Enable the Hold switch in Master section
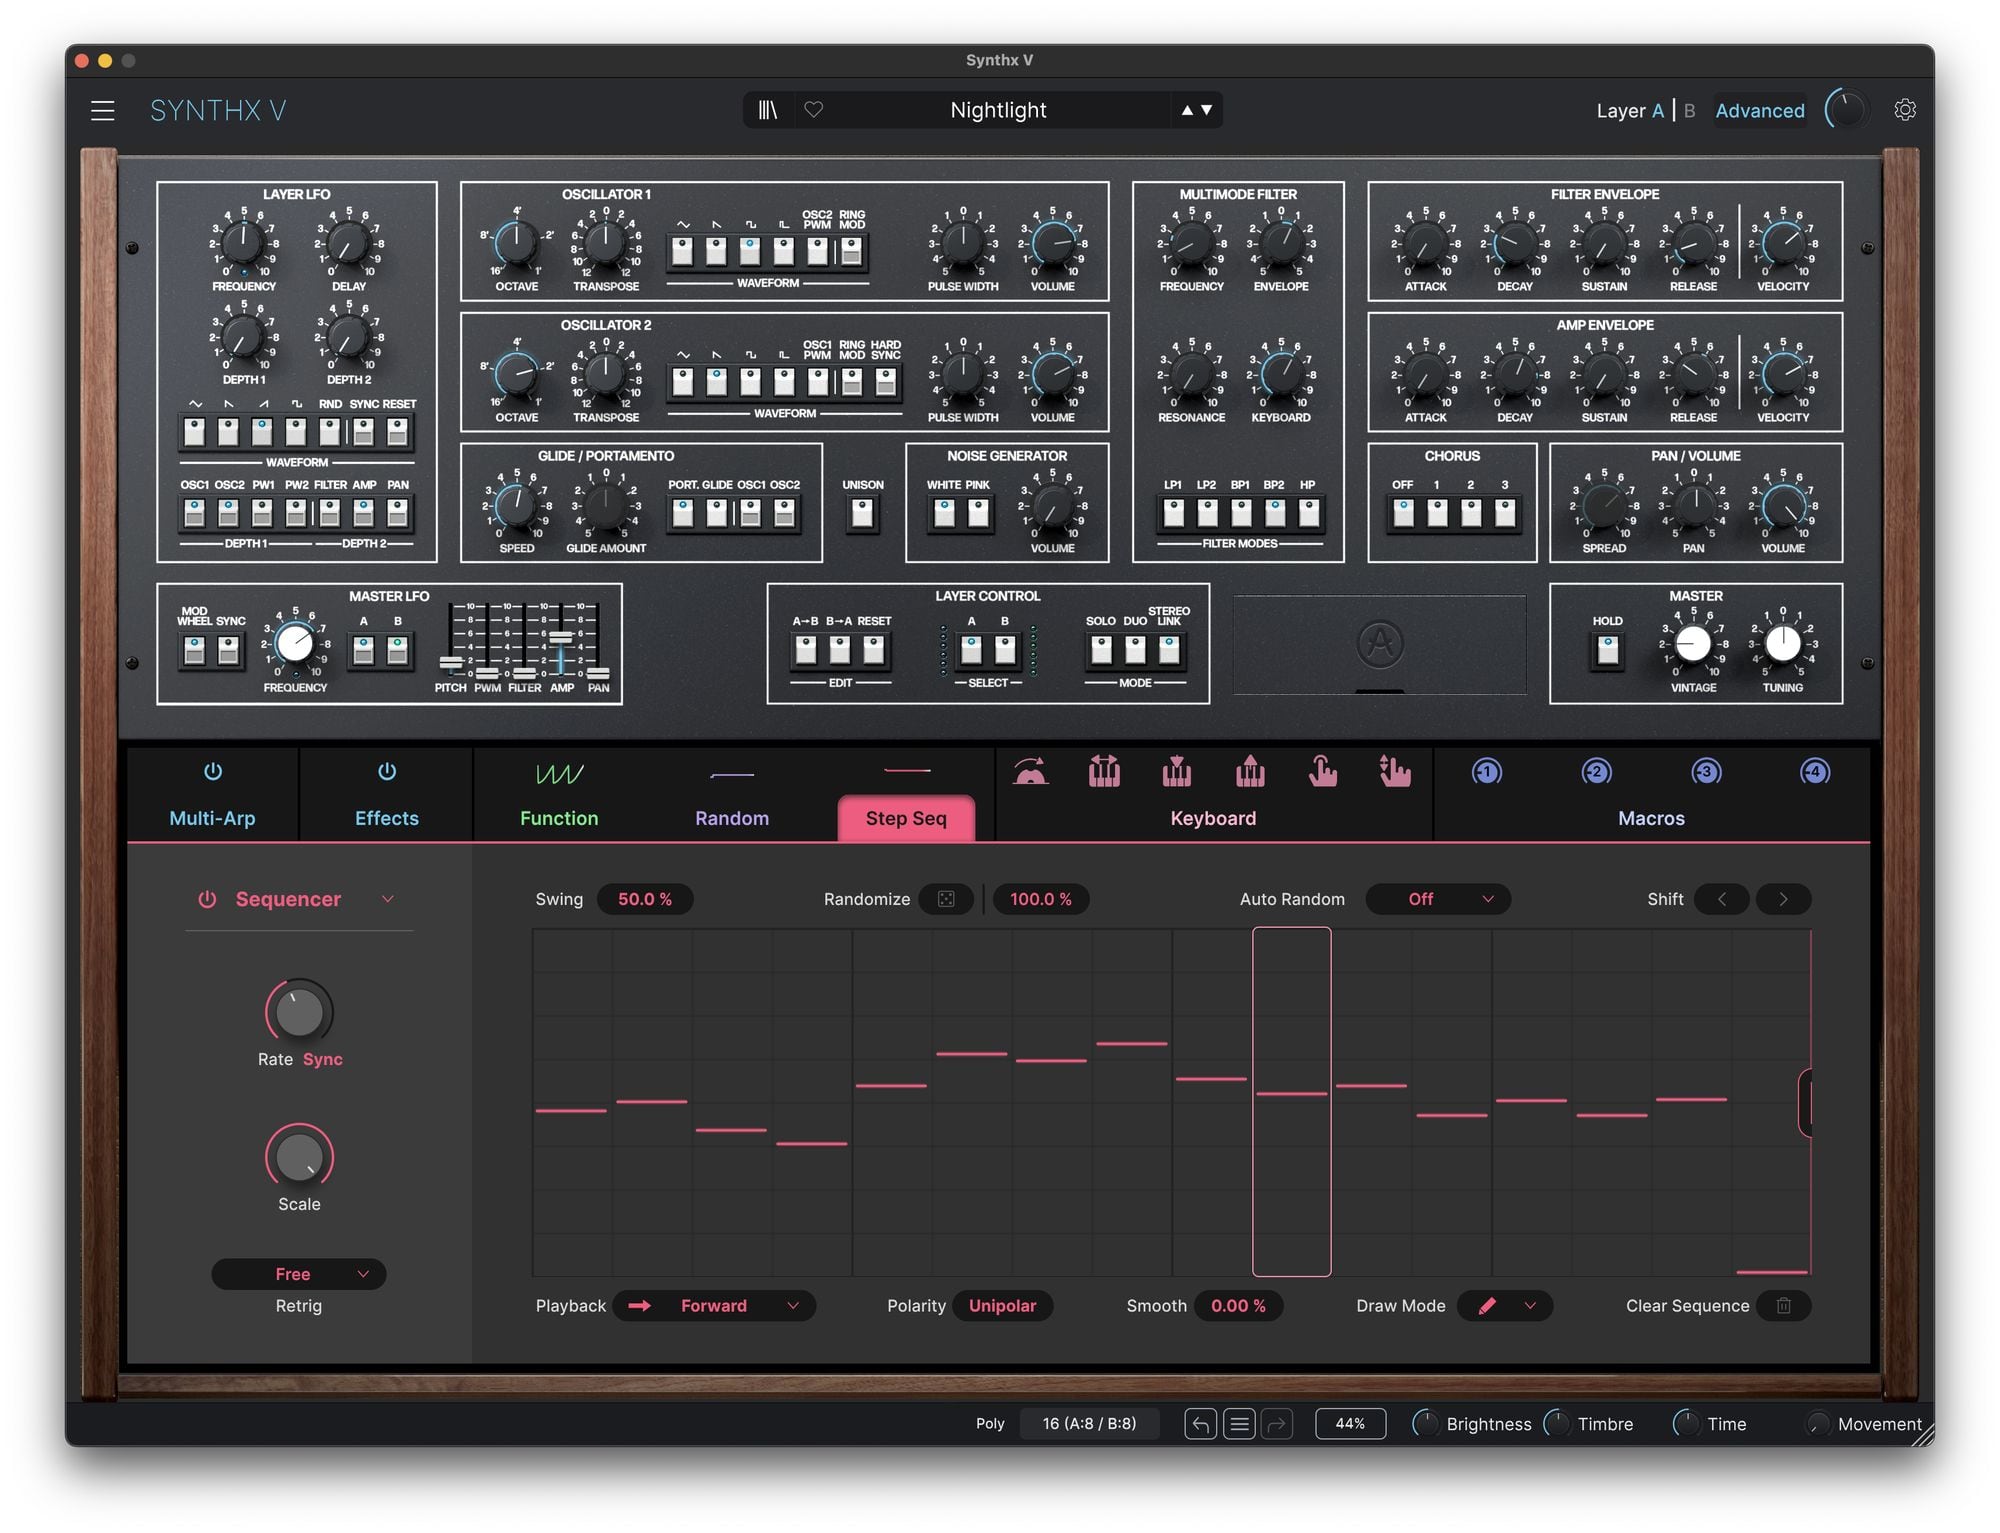2000x1533 pixels. click(x=1606, y=650)
